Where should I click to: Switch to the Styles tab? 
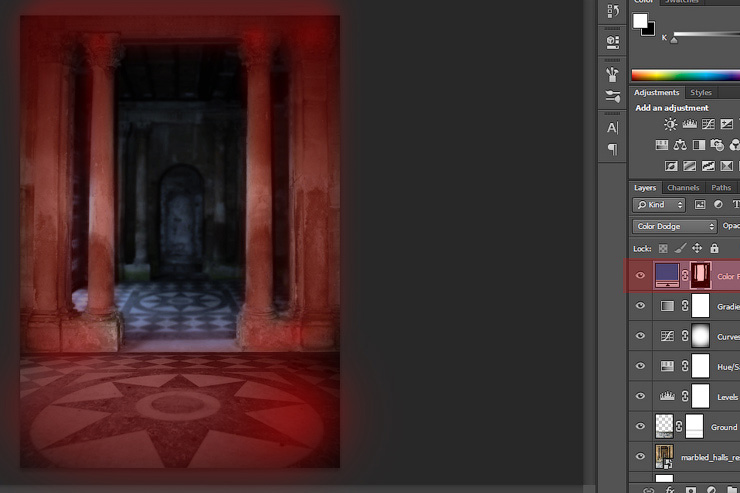point(701,93)
